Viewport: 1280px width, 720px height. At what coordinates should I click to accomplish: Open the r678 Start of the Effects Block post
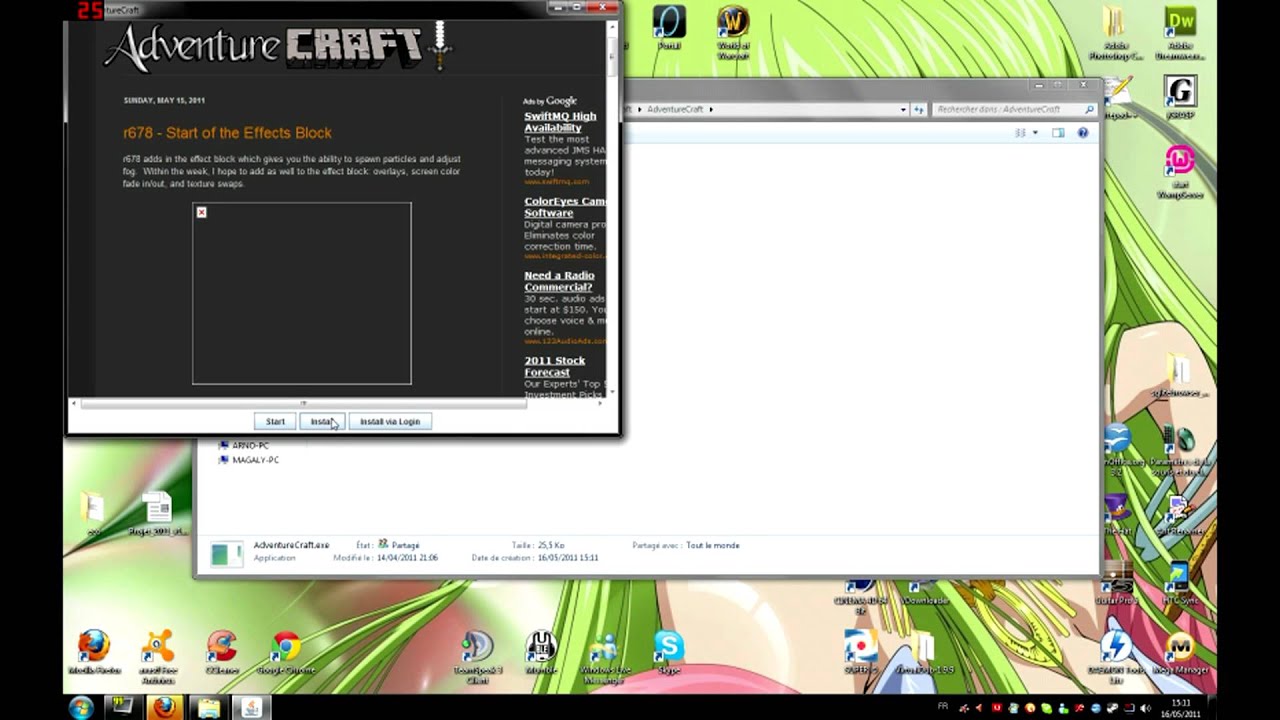tap(227, 133)
